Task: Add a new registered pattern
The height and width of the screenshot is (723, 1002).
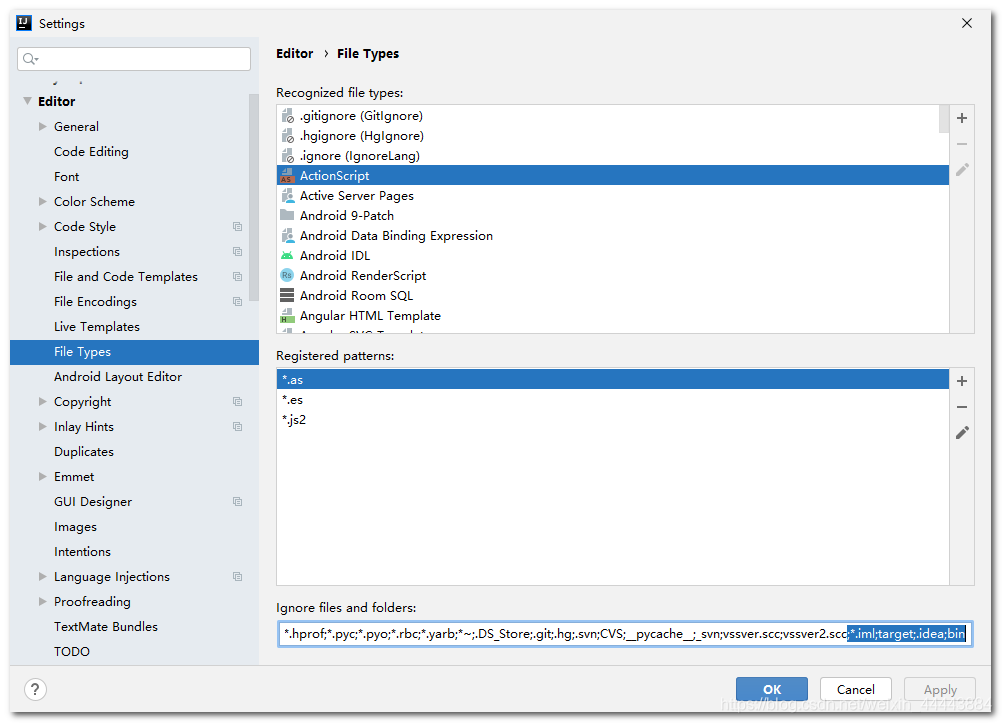Action: tap(962, 381)
